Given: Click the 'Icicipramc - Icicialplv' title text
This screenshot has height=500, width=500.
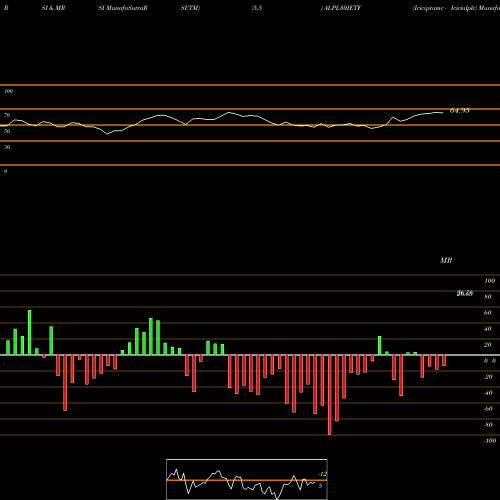Looking at the screenshot, I should [445, 8].
